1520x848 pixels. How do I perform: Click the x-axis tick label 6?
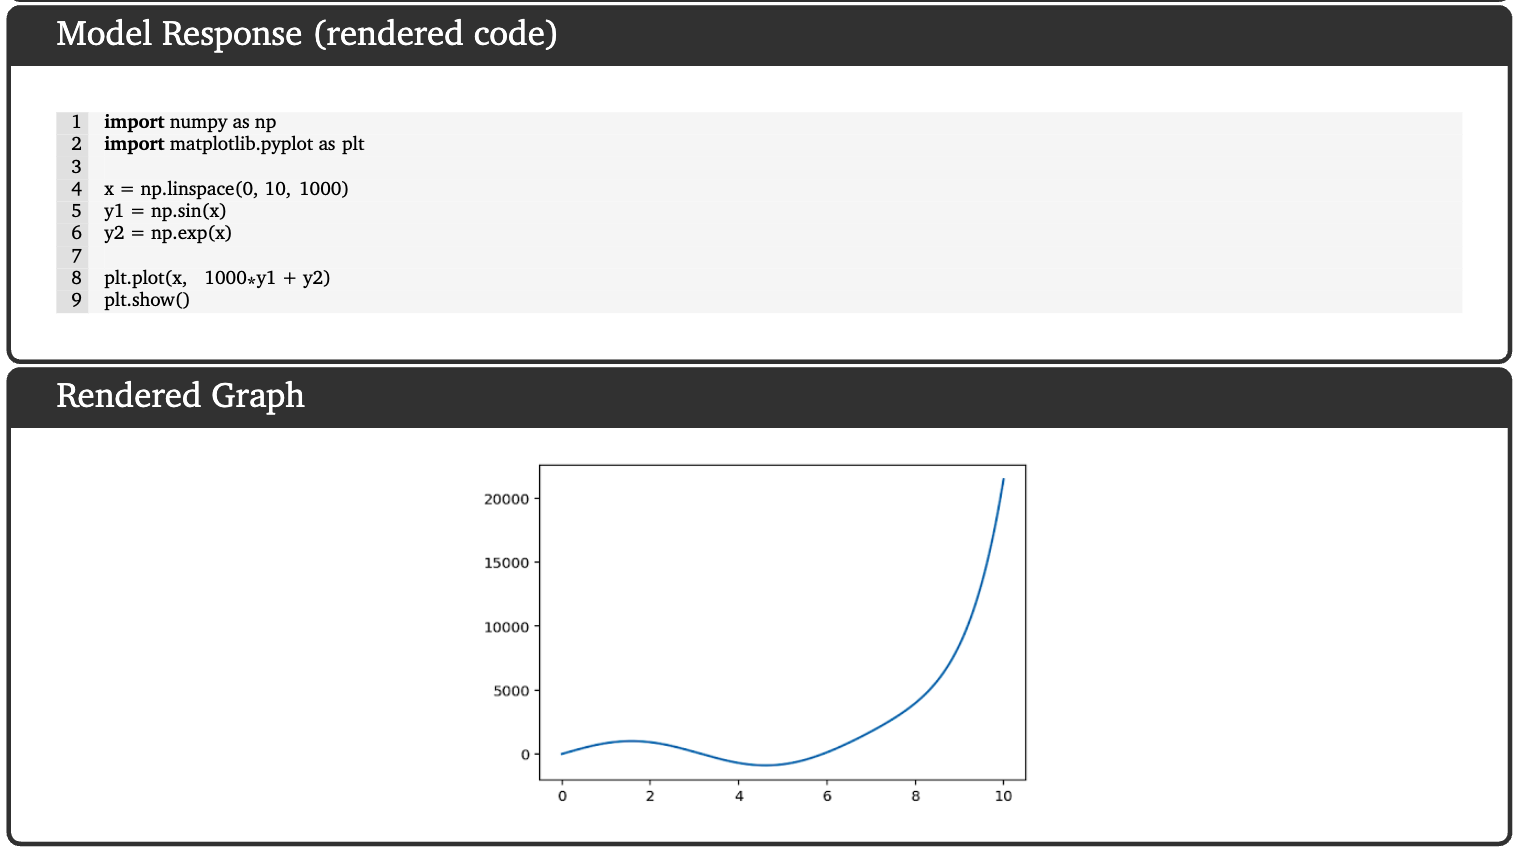[827, 796]
